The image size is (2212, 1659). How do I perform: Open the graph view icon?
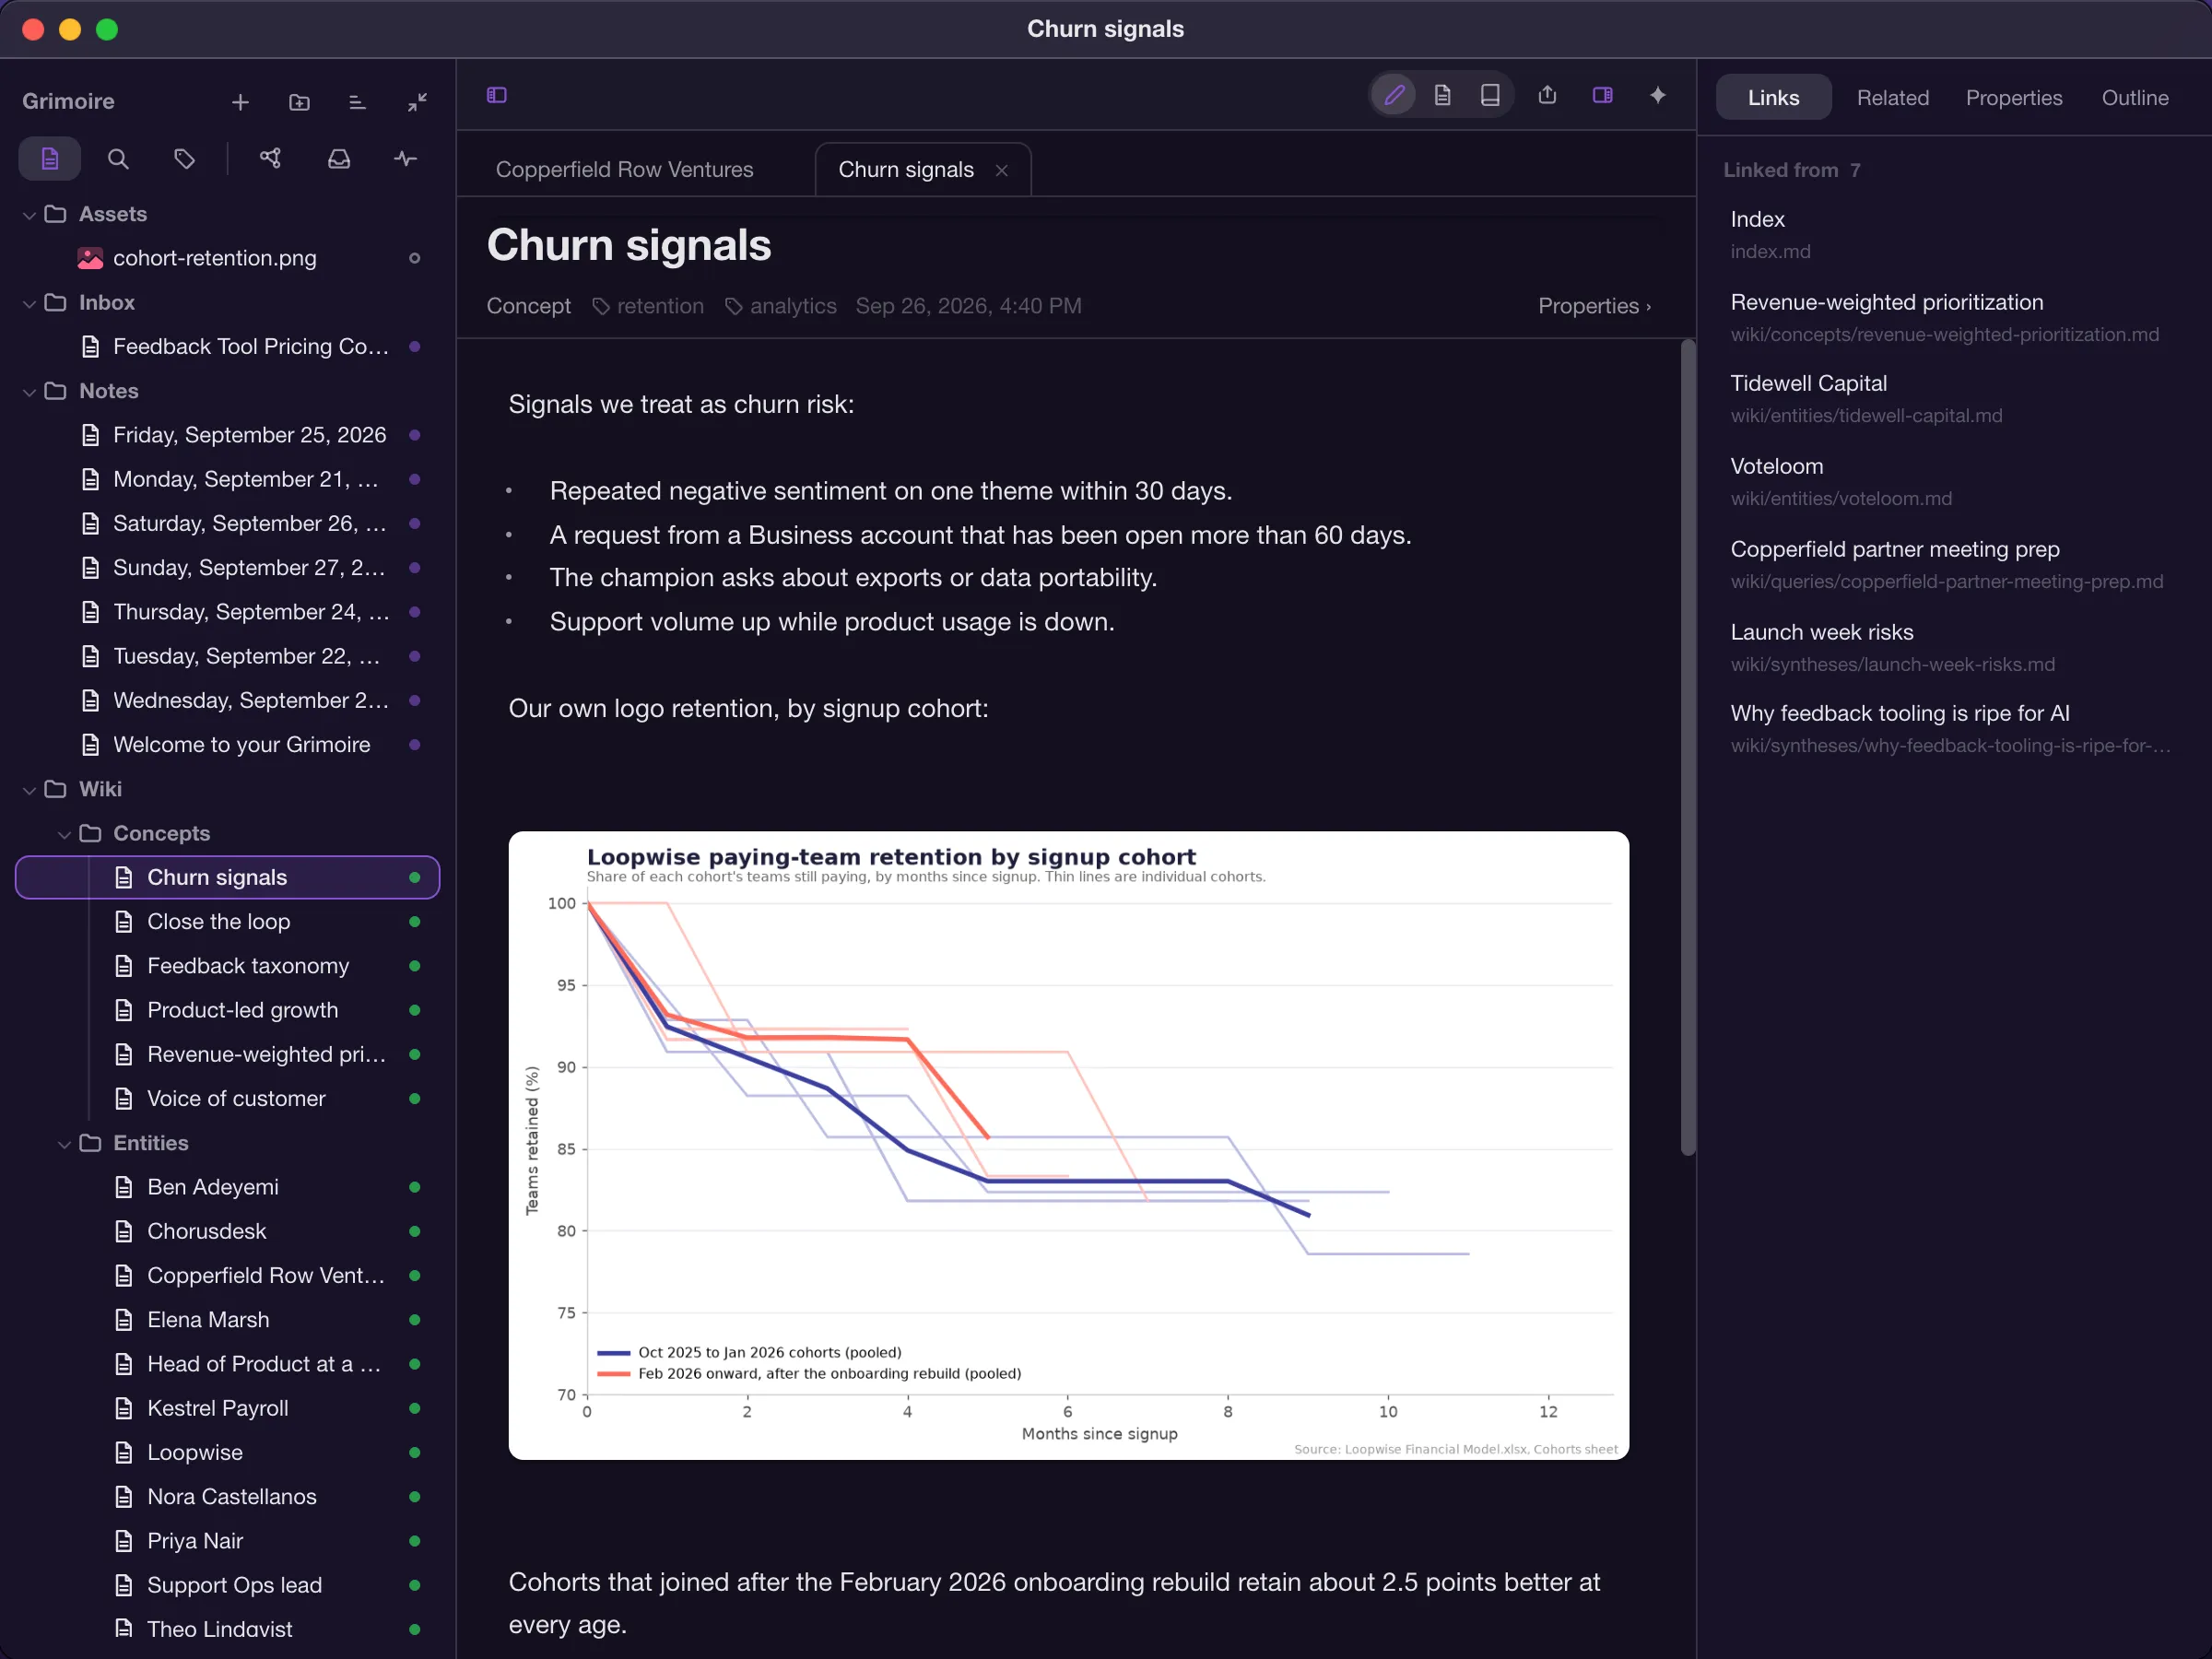pos(270,159)
